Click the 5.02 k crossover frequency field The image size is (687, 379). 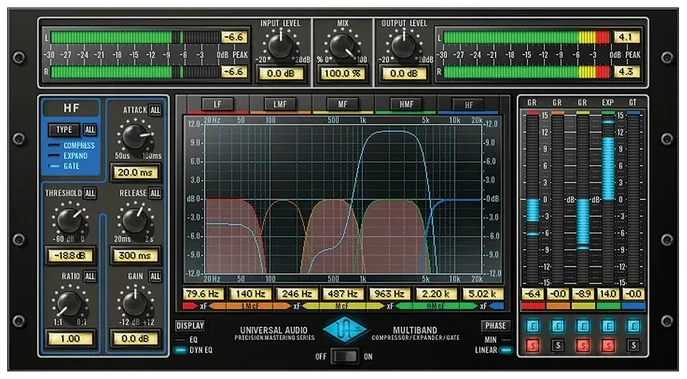tap(482, 294)
